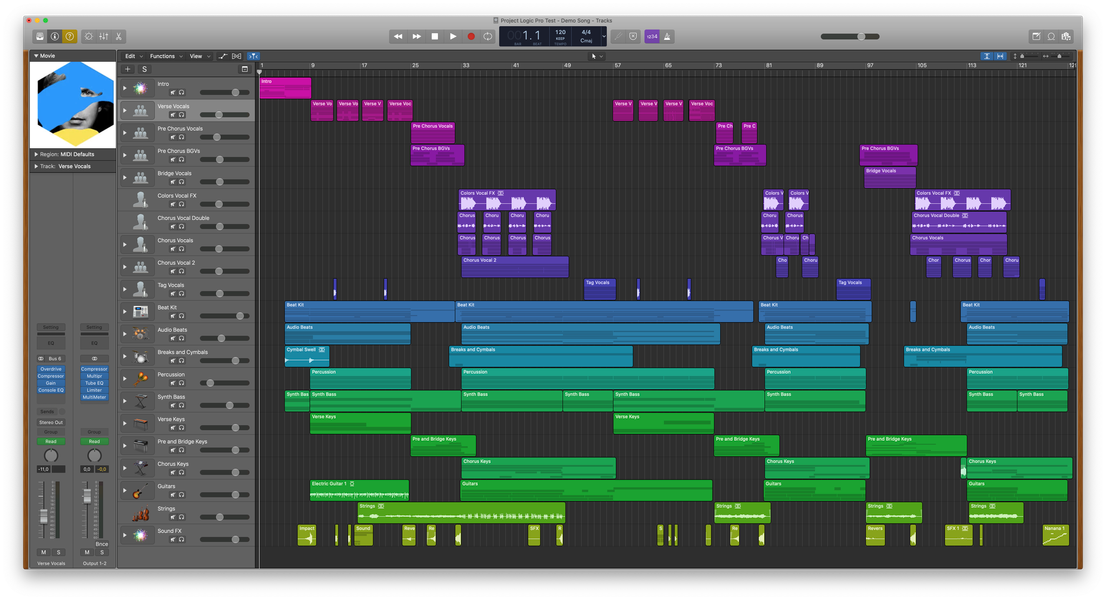Toggle the Show Automation button
This screenshot has width=1106, height=600.
[x=223, y=56]
